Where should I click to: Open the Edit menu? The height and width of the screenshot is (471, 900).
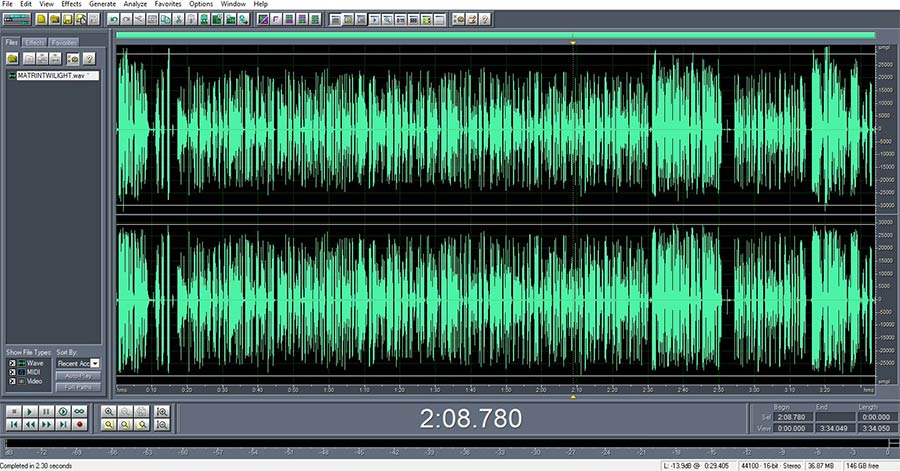coord(26,4)
